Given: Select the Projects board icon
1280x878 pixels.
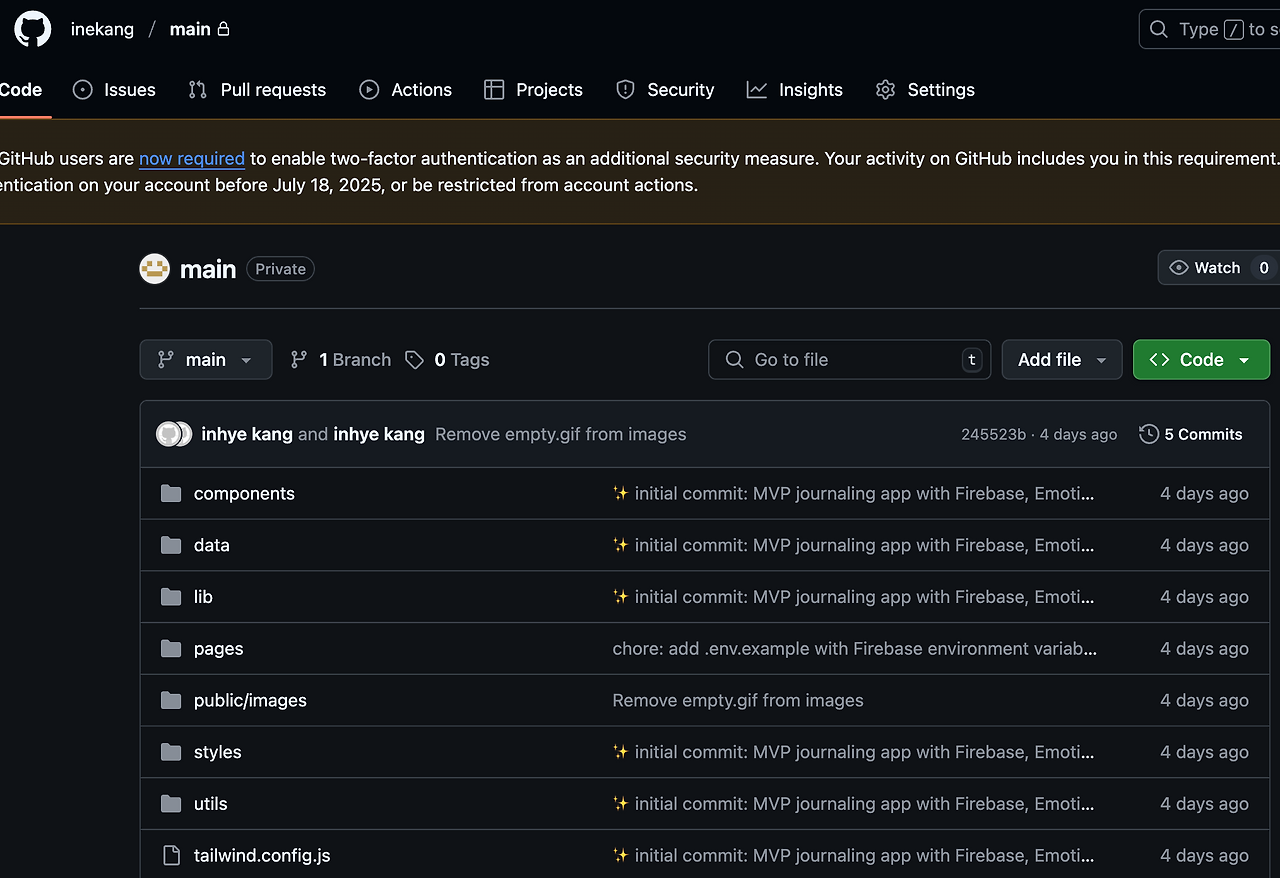Looking at the screenshot, I should pos(494,90).
